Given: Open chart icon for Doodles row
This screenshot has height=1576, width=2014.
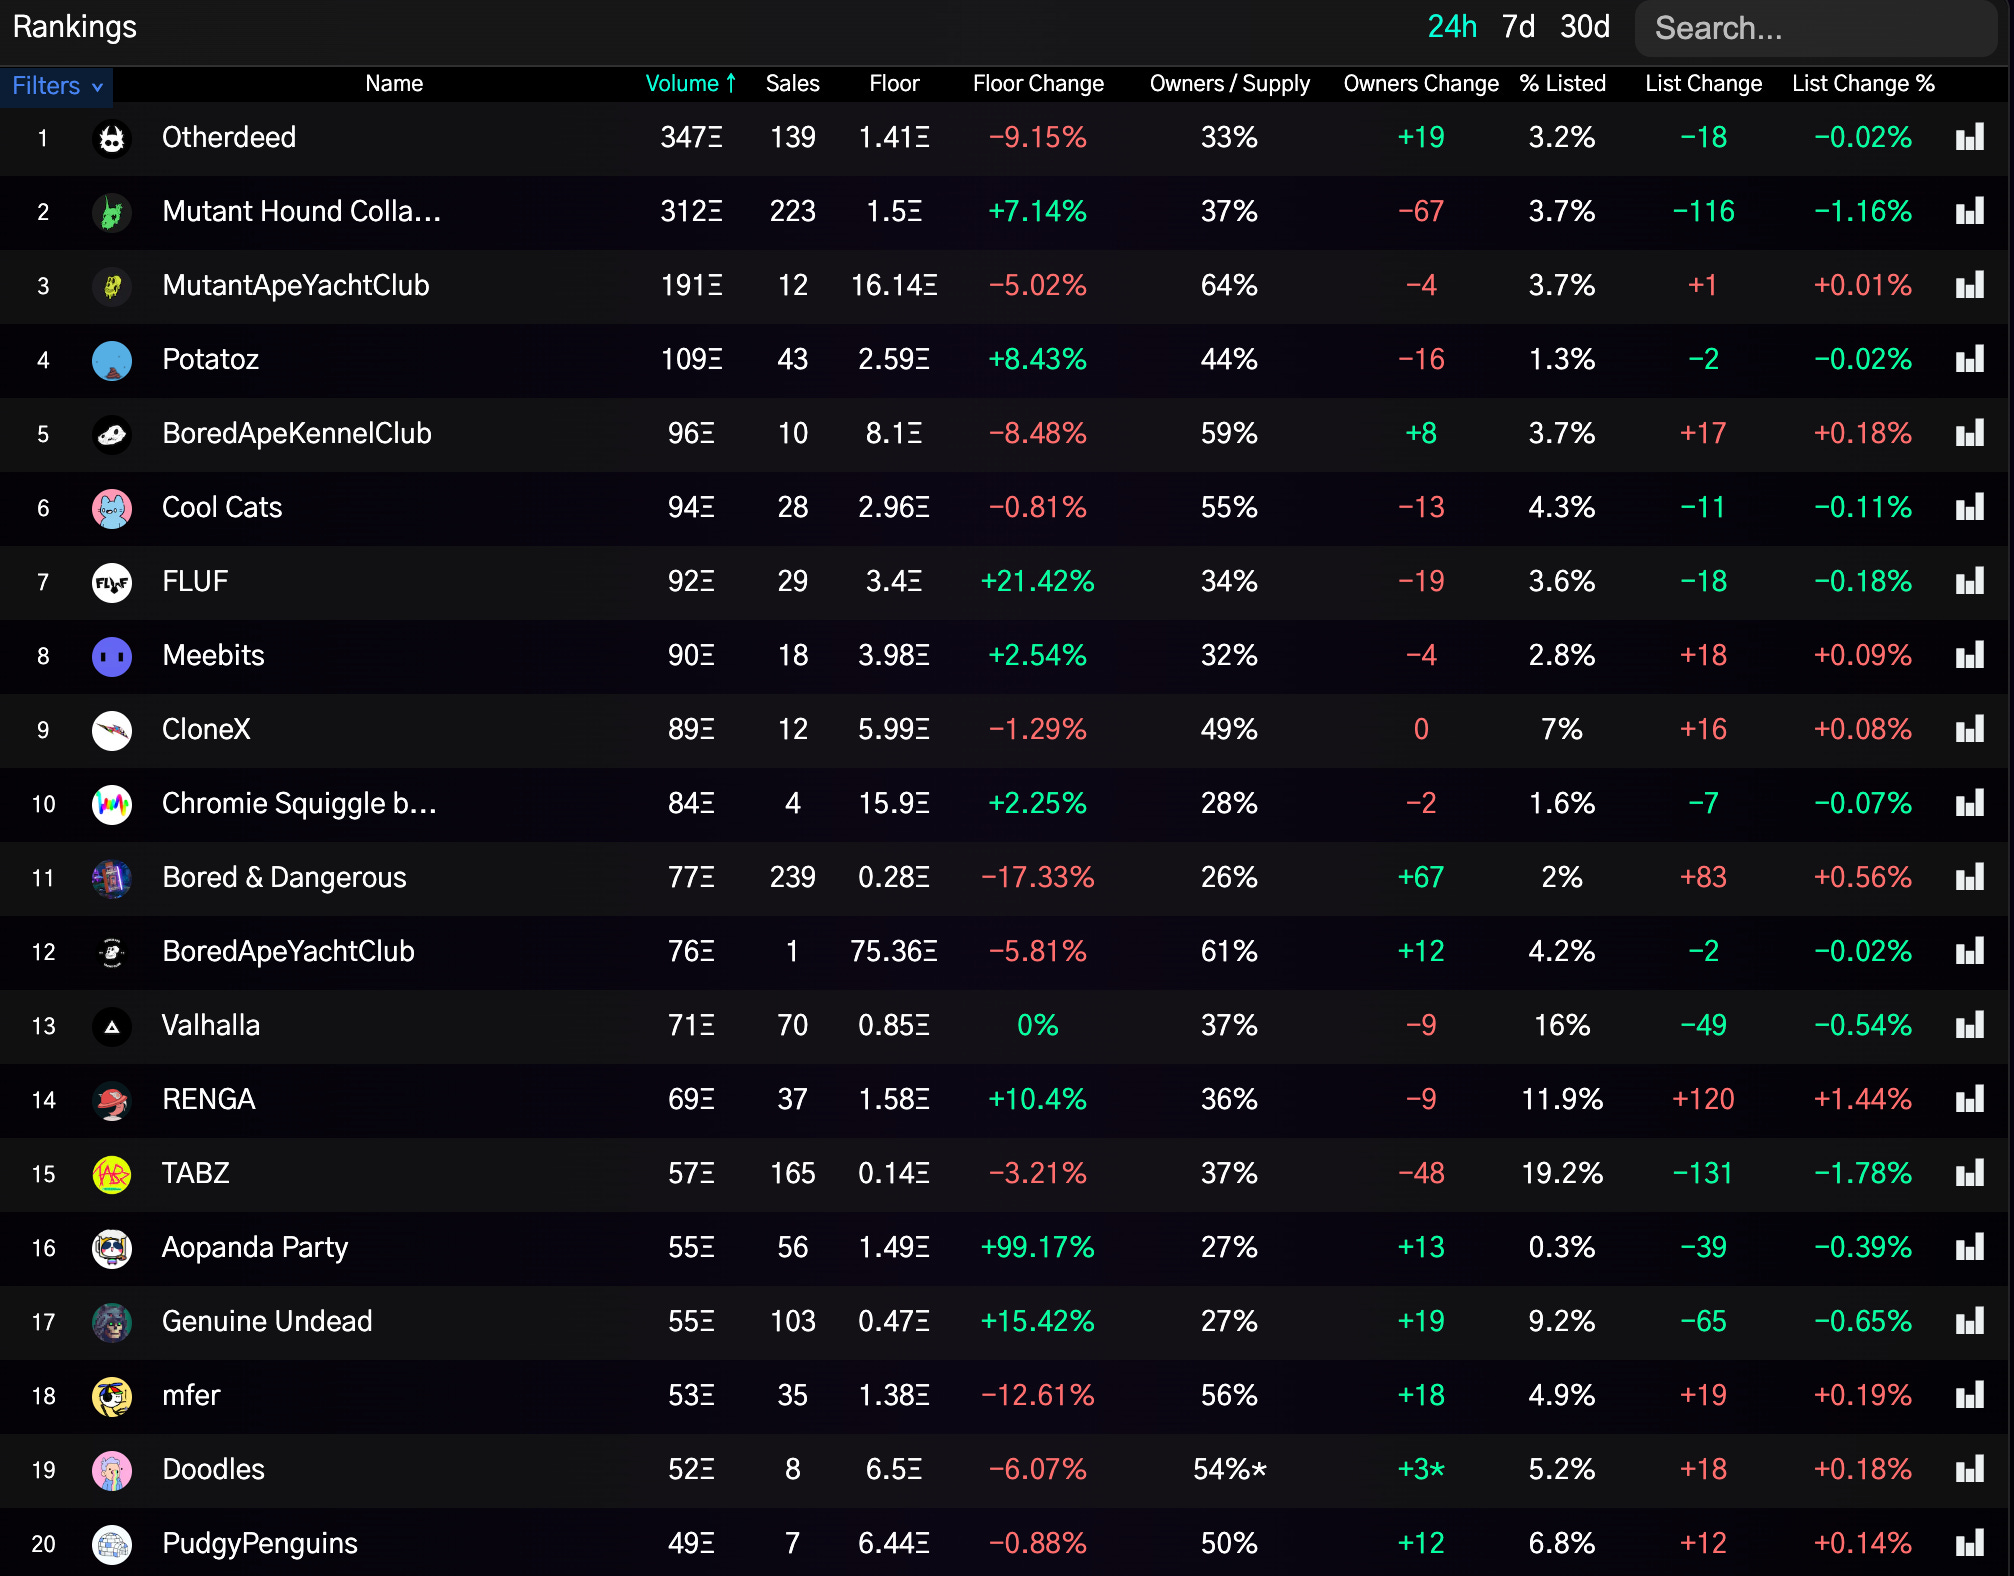Looking at the screenshot, I should point(1969,1470).
